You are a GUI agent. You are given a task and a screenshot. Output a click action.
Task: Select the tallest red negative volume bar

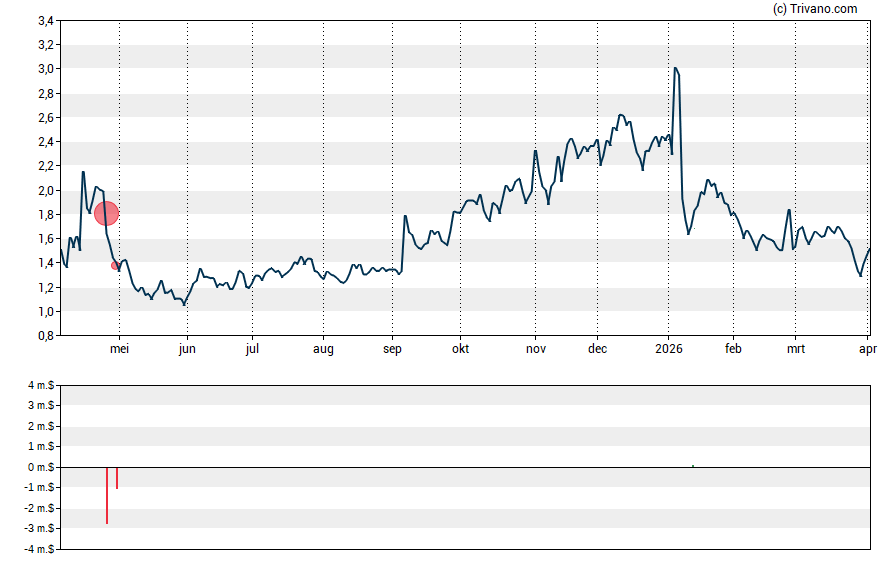tap(106, 495)
